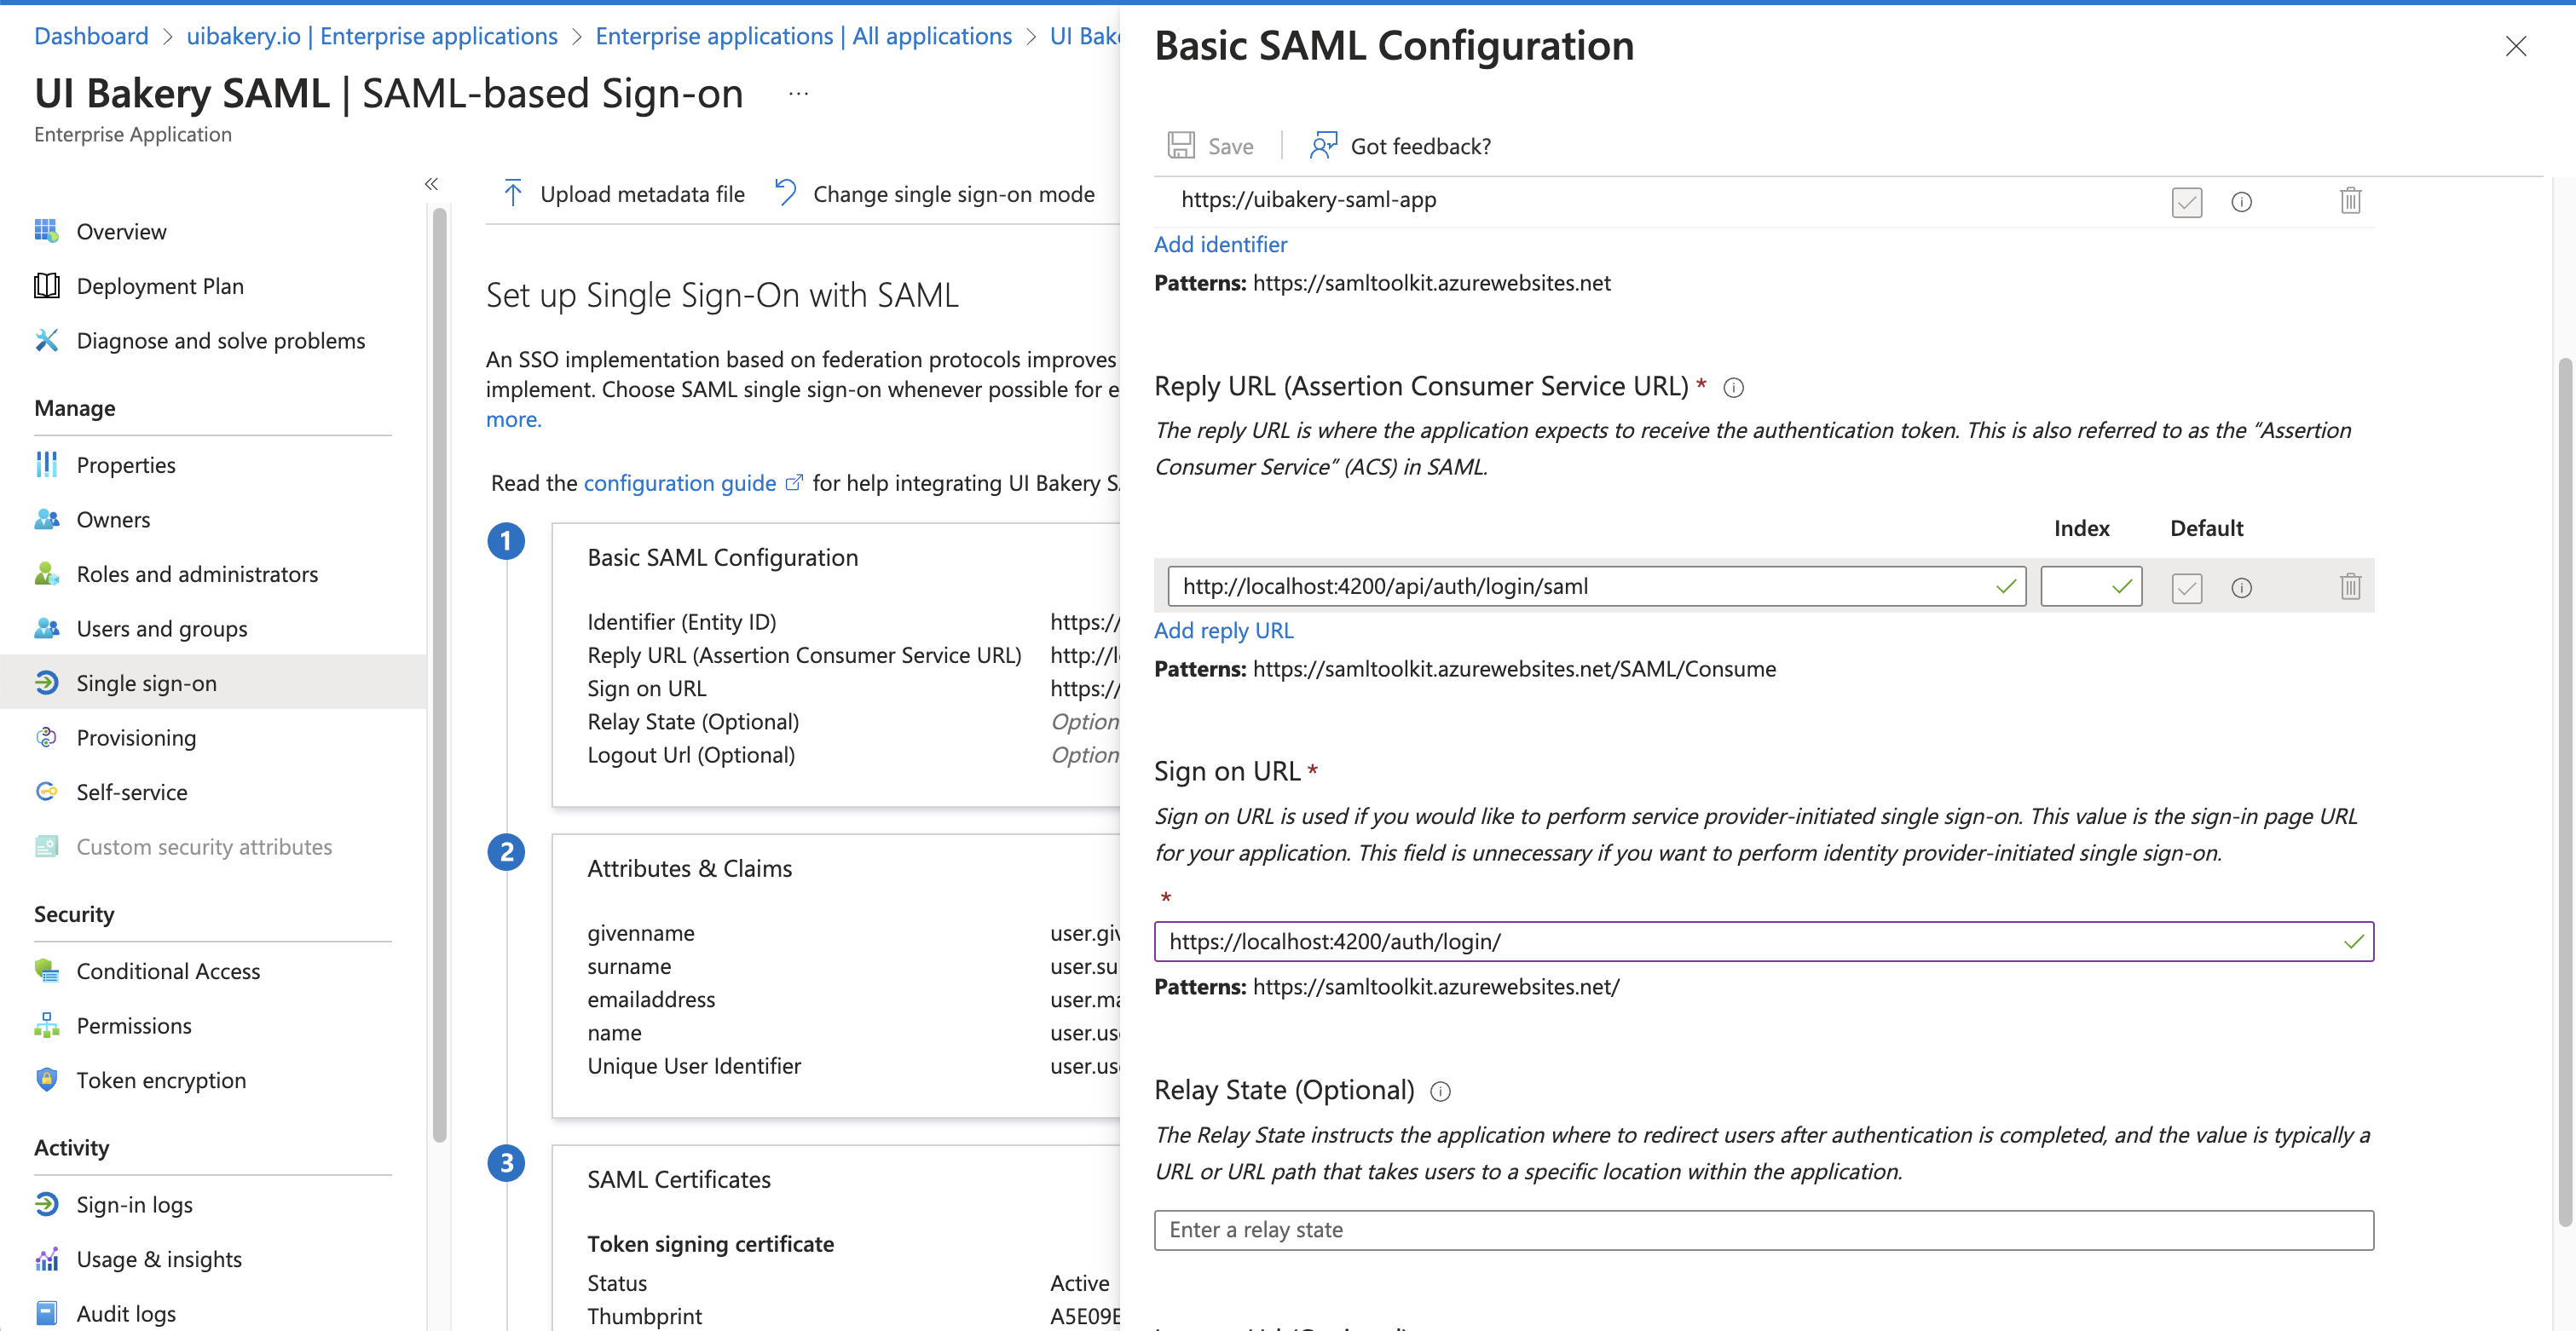Image resolution: width=2576 pixels, height=1331 pixels.
Task: Open Diagnose and solve problems
Action: tap(220, 341)
